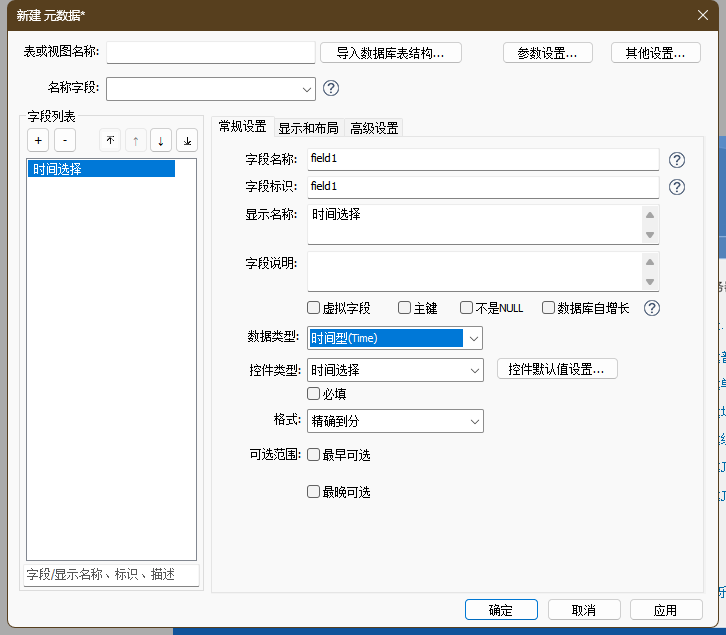
Task: Open the 高级设置 tab
Action: pyautogui.click(x=374, y=128)
